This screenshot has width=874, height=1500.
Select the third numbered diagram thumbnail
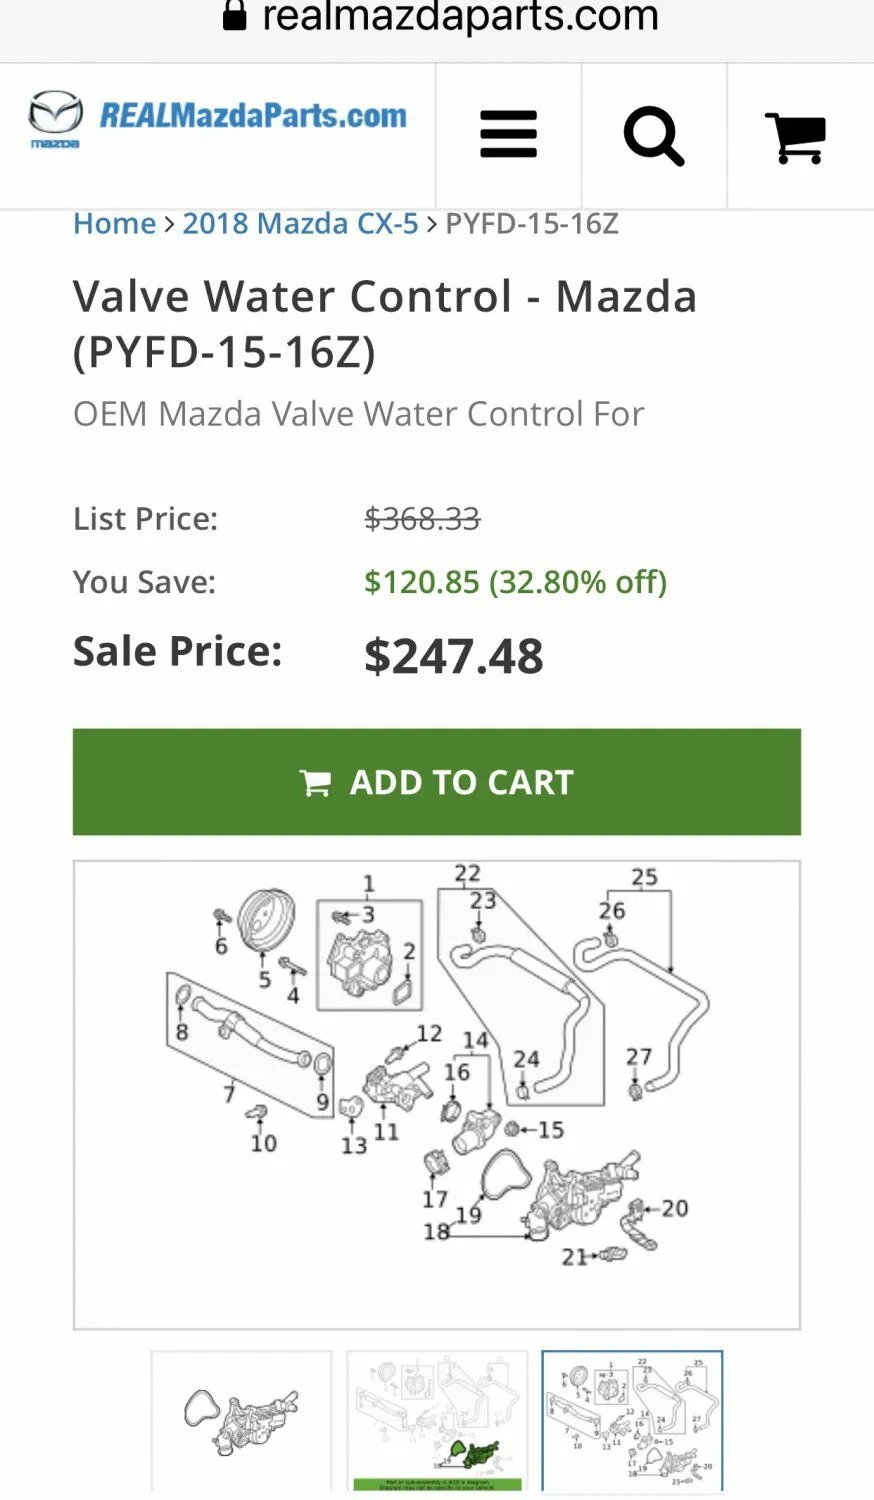coord(632,1419)
